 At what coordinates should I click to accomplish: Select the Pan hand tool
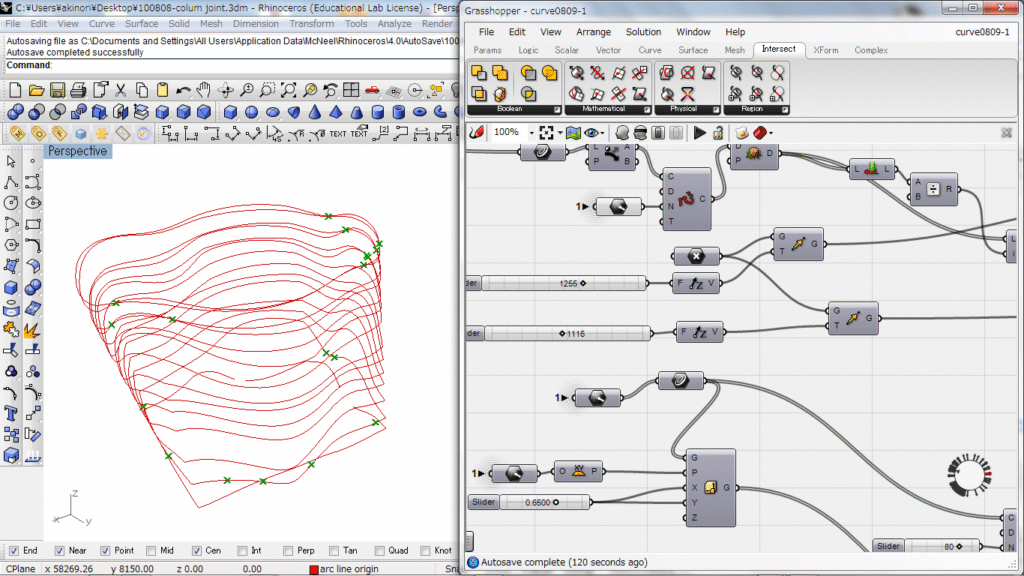pos(204,90)
